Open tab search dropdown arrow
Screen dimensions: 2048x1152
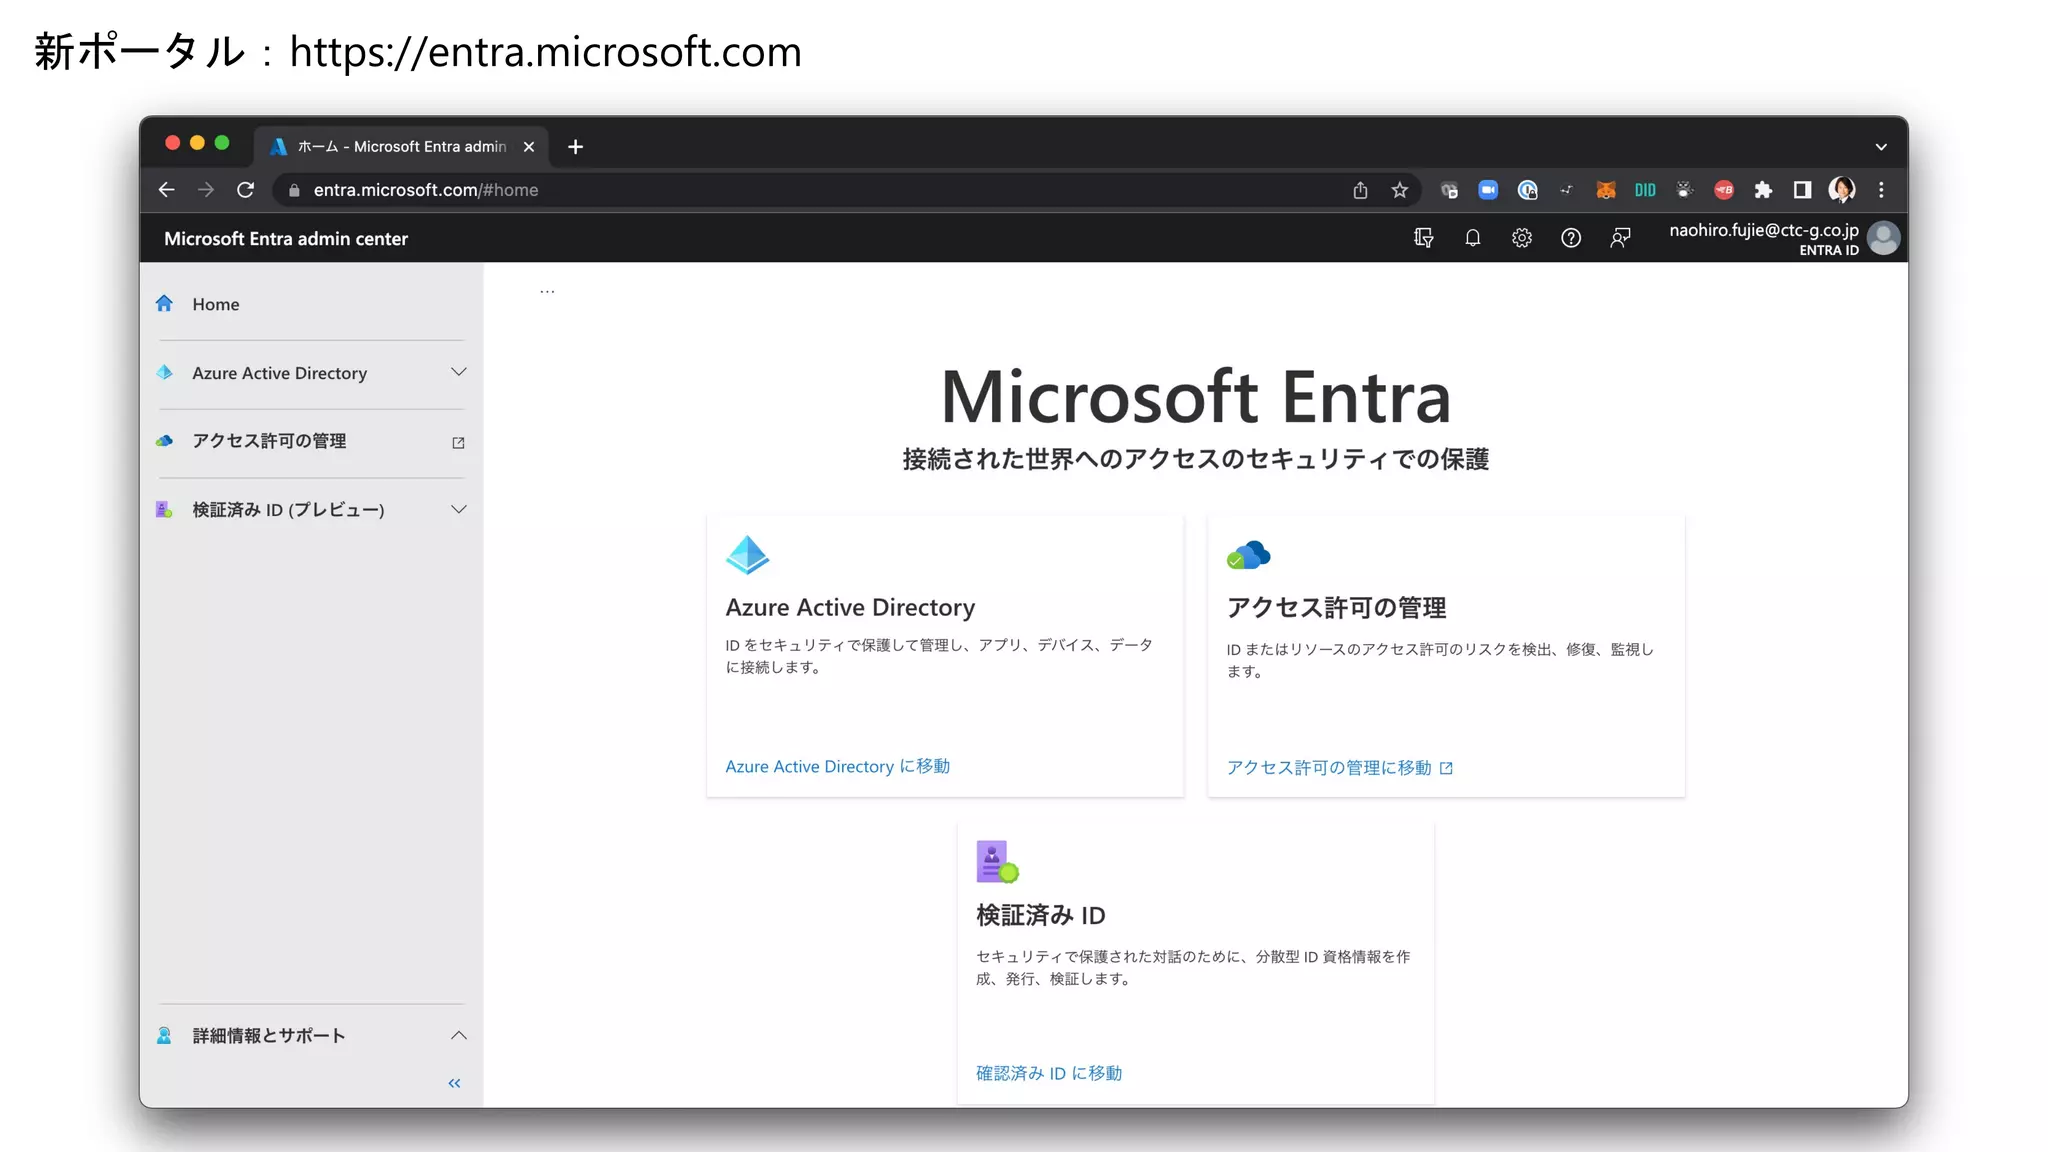[1881, 147]
